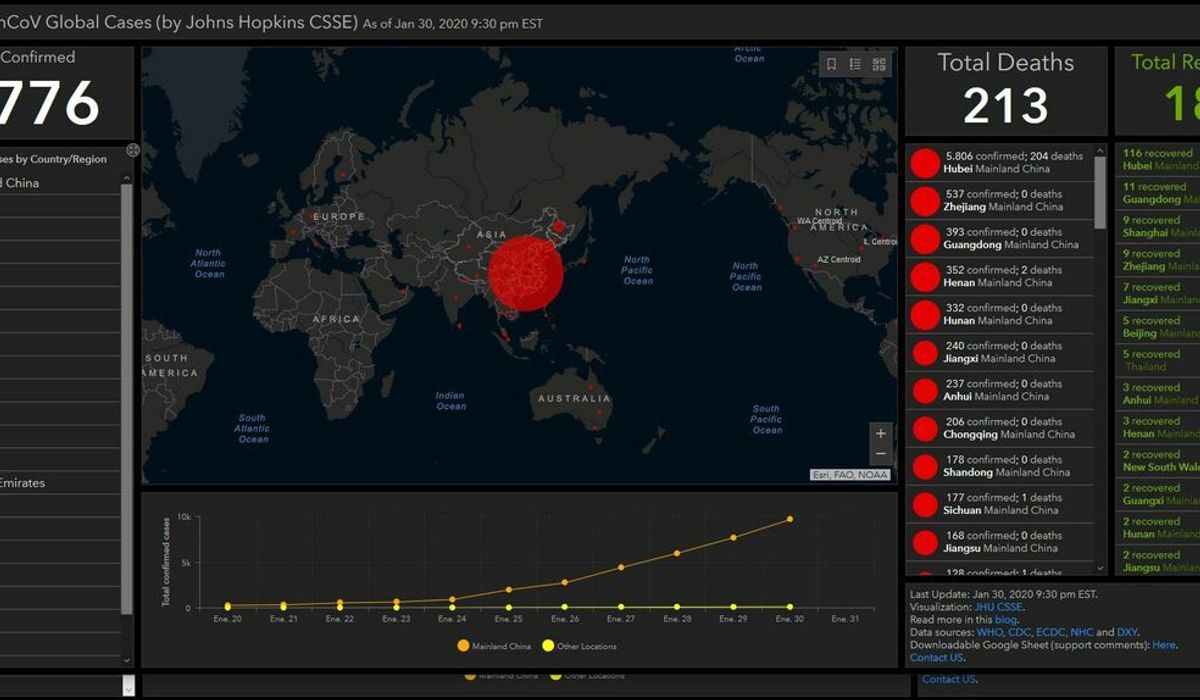
Task: Show the map legend list icon
Action: (x=855, y=64)
